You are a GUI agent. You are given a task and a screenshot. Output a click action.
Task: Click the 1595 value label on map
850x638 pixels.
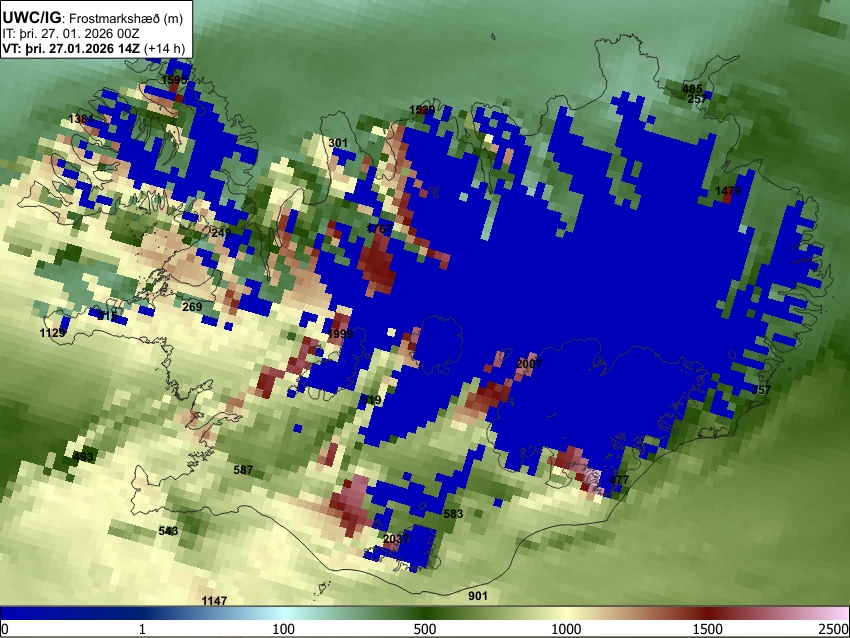click(x=174, y=80)
